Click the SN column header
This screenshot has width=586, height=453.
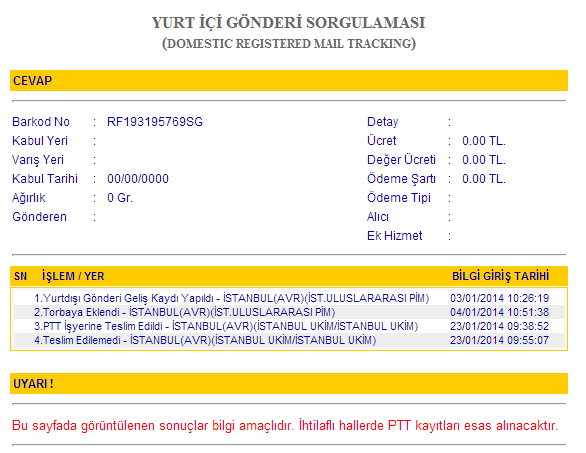click(21, 276)
